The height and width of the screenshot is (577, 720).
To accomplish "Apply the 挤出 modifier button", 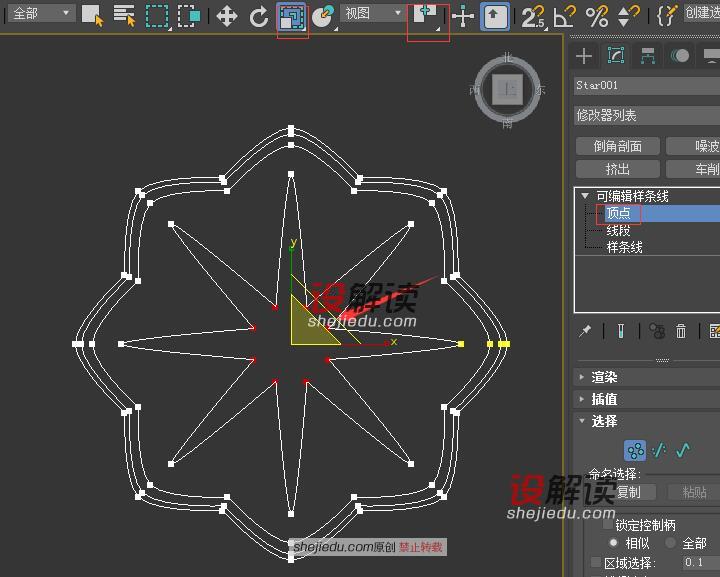I will [x=618, y=169].
